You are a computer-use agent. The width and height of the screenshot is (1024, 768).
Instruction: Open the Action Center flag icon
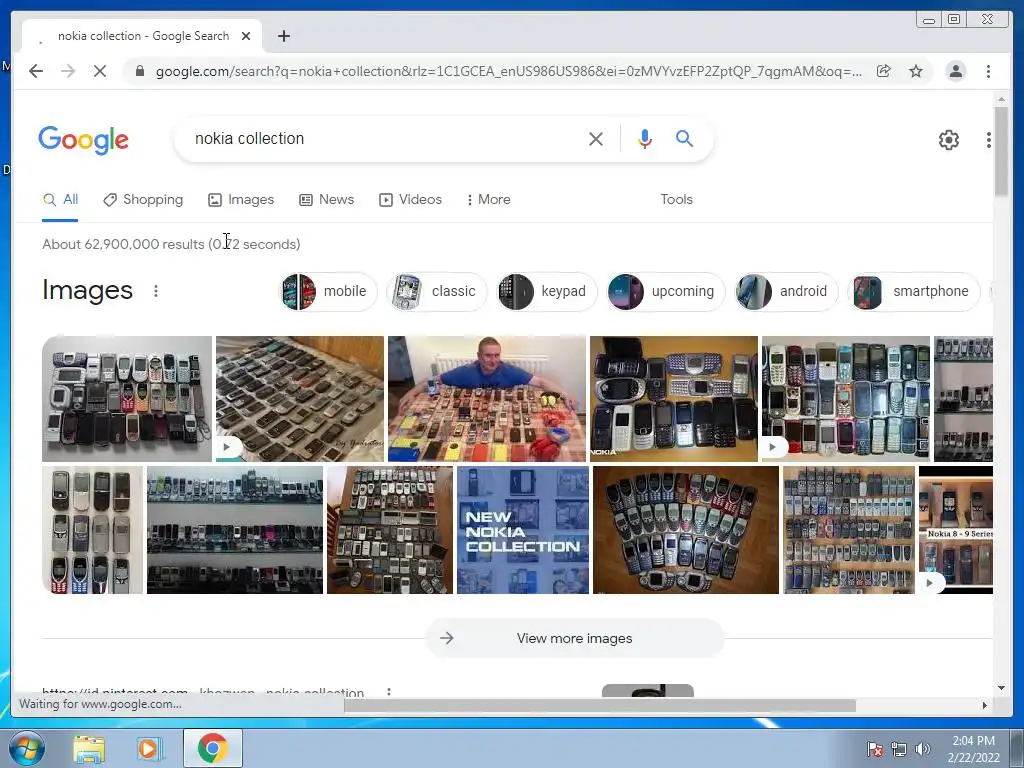coord(874,749)
